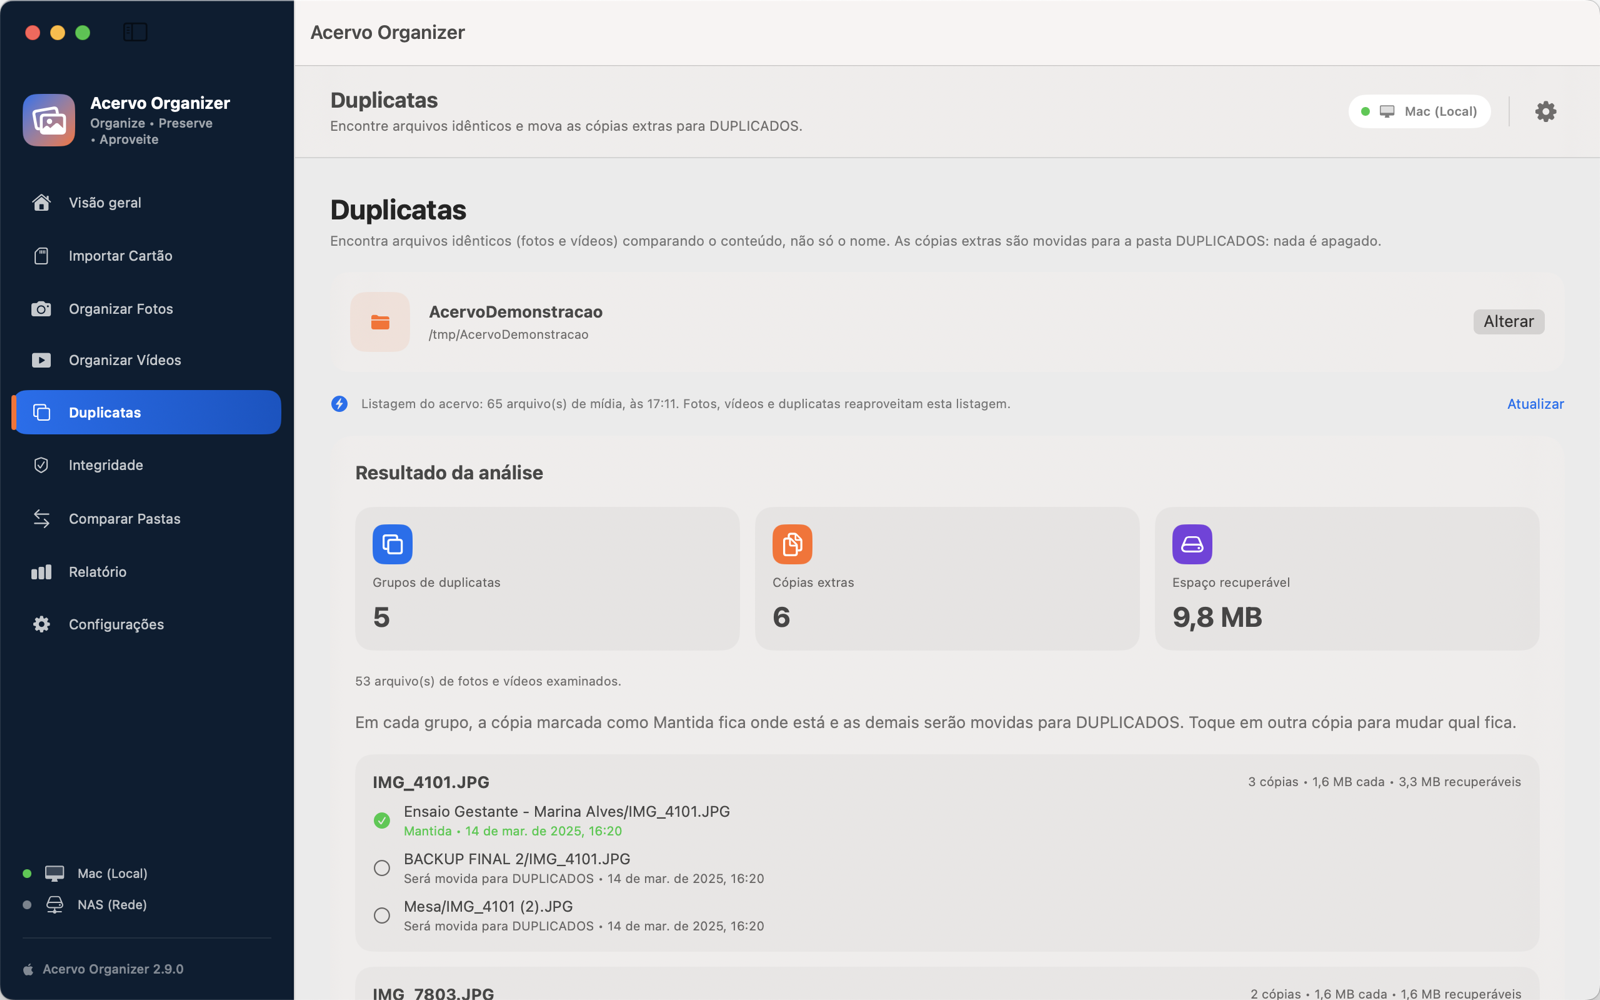Screen dimensions: 1600x1000
Task: Click the IMG_7803.JPG group header
Action: tap(433, 993)
